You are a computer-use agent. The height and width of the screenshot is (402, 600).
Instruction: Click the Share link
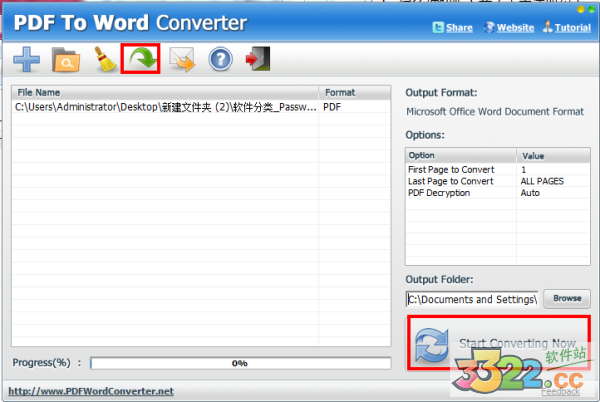tap(459, 28)
